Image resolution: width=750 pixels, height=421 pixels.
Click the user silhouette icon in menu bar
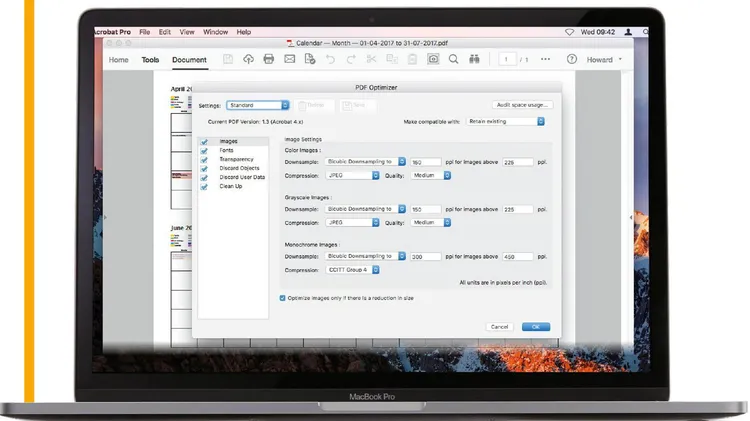(628, 32)
